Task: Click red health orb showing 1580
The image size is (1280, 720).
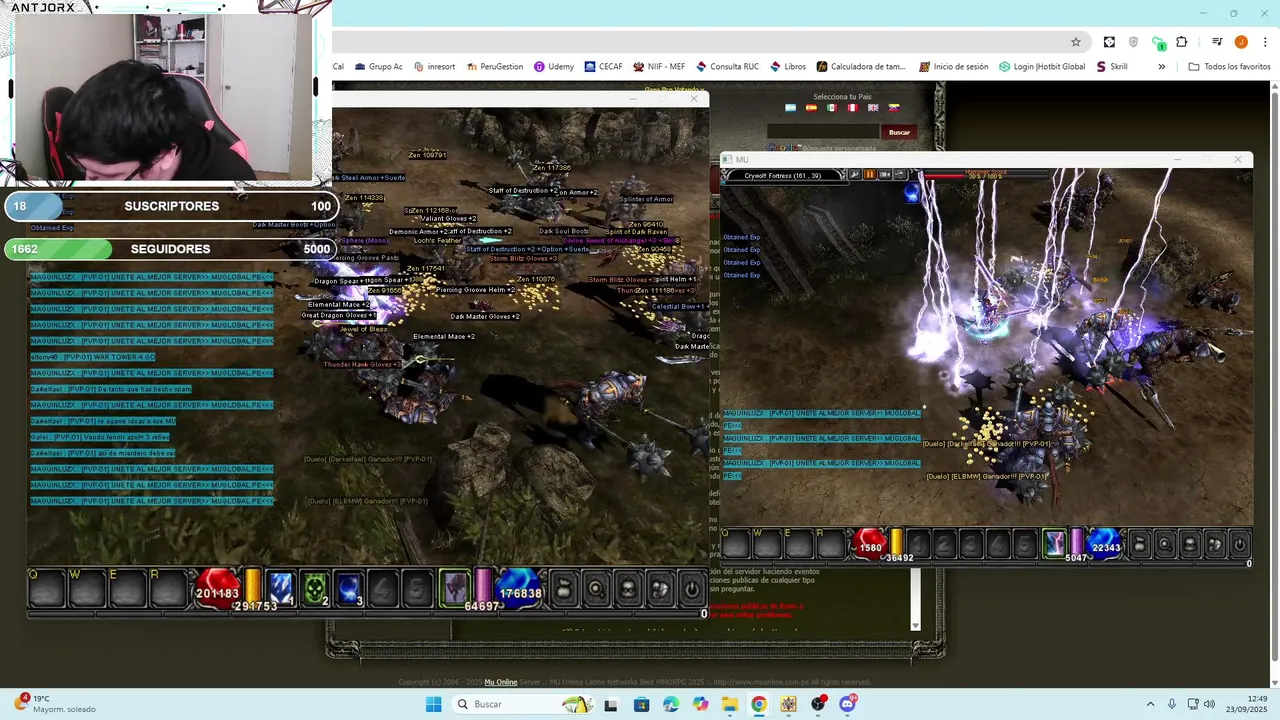Action: coord(870,545)
